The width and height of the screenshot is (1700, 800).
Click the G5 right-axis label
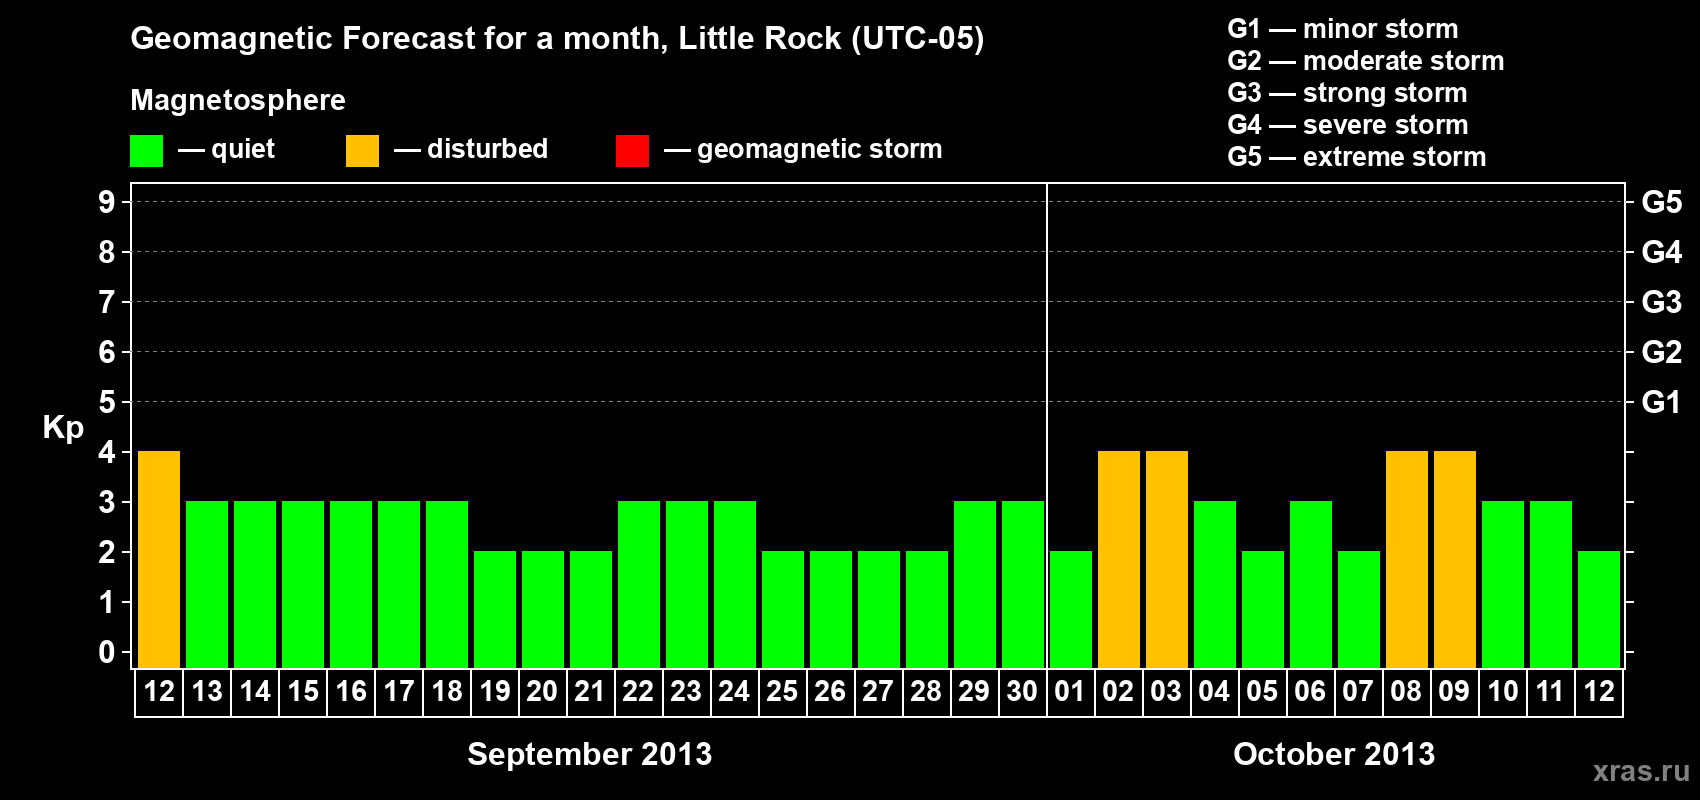1662,202
